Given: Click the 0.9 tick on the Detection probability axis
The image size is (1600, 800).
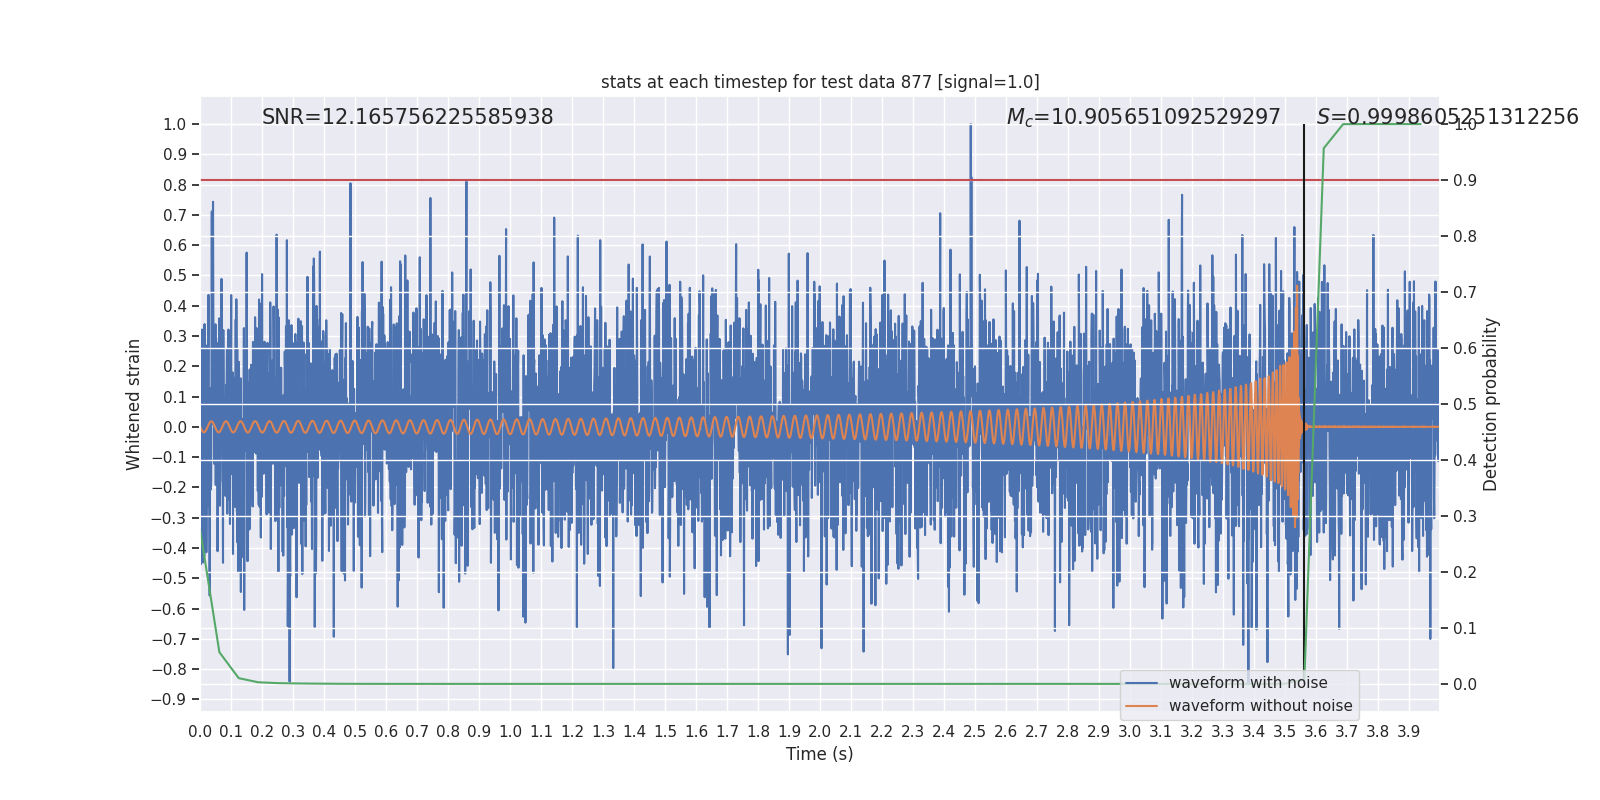Looking at the screenshot, I should click(x=1465, y=181).
